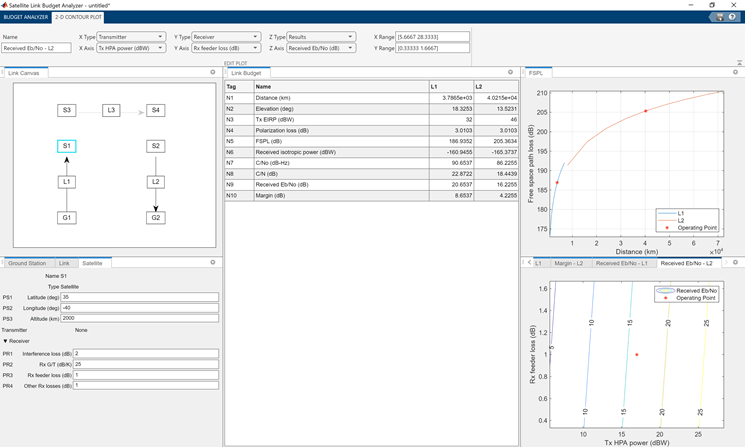The width and height of the screenshot is (745, 447).
Task: Open FSPL panel actions menu icon
Action: 736,73
